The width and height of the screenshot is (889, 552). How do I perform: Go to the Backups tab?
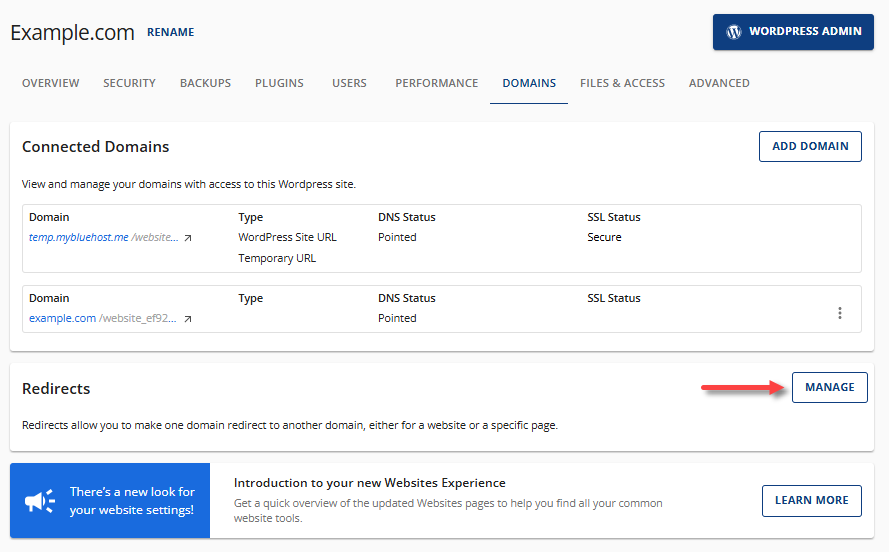coord(205,83)
